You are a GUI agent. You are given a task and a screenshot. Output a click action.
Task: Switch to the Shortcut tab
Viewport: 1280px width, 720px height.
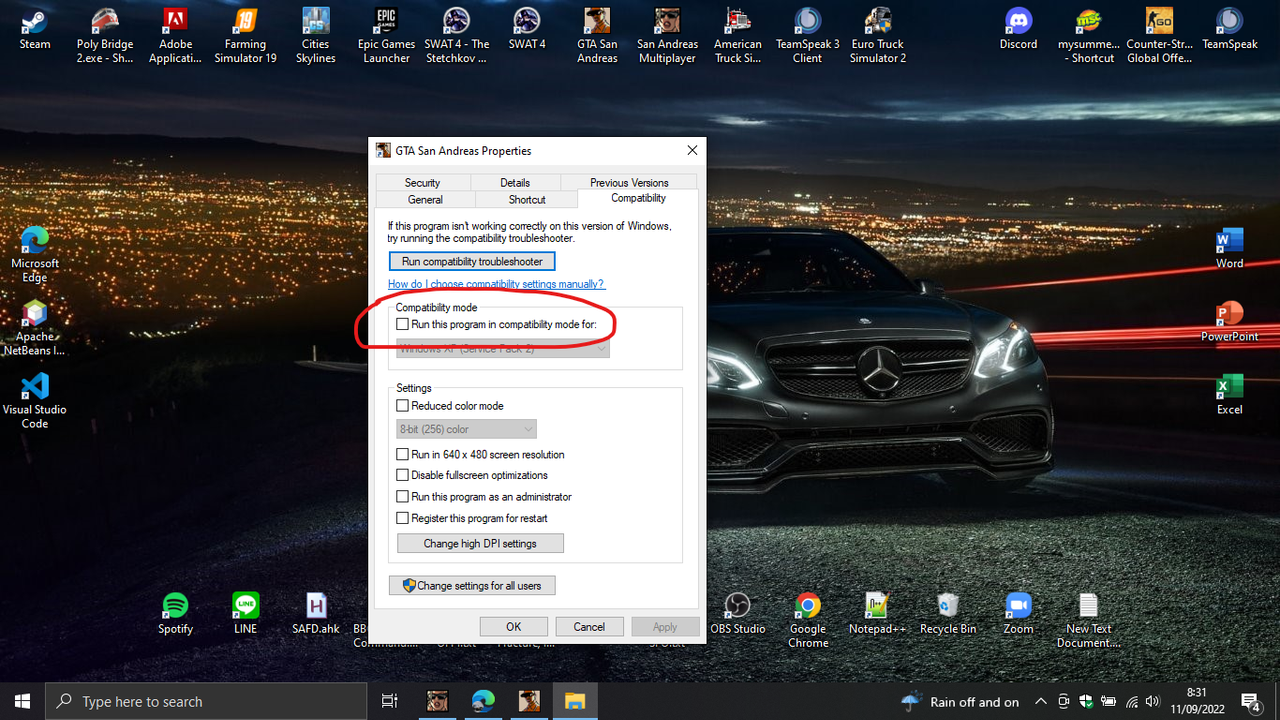tap(527, 200)
